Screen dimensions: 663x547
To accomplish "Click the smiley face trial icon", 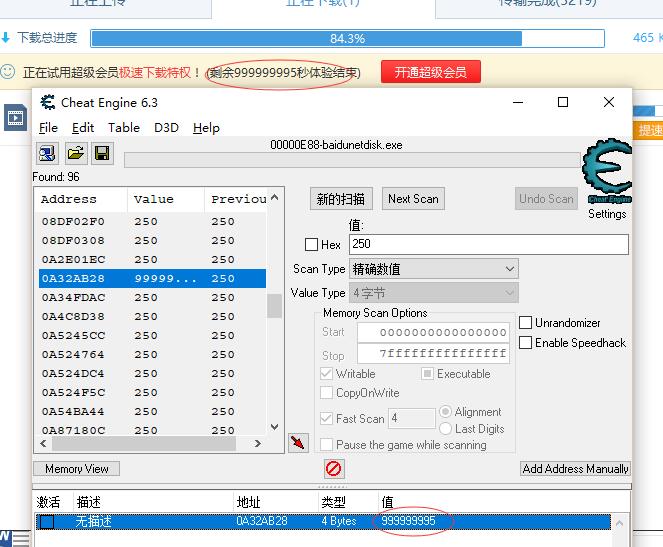I will click(8, 72).
